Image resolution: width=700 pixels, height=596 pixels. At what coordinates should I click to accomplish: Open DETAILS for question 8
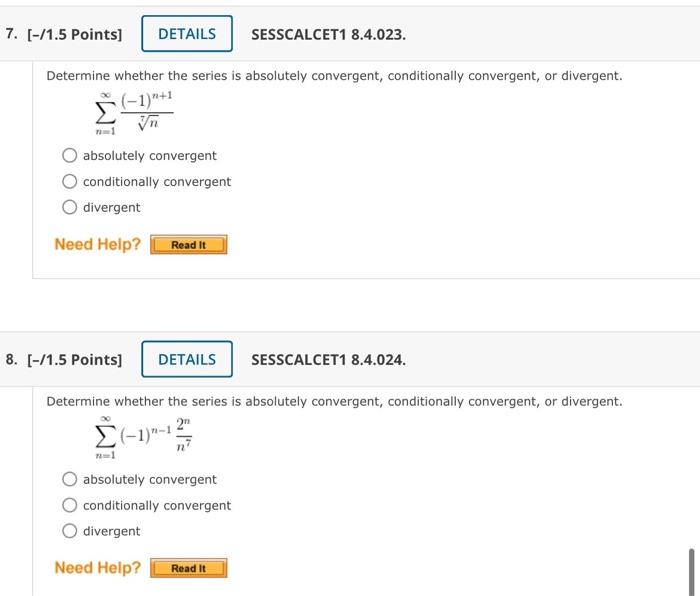[187, 360]
